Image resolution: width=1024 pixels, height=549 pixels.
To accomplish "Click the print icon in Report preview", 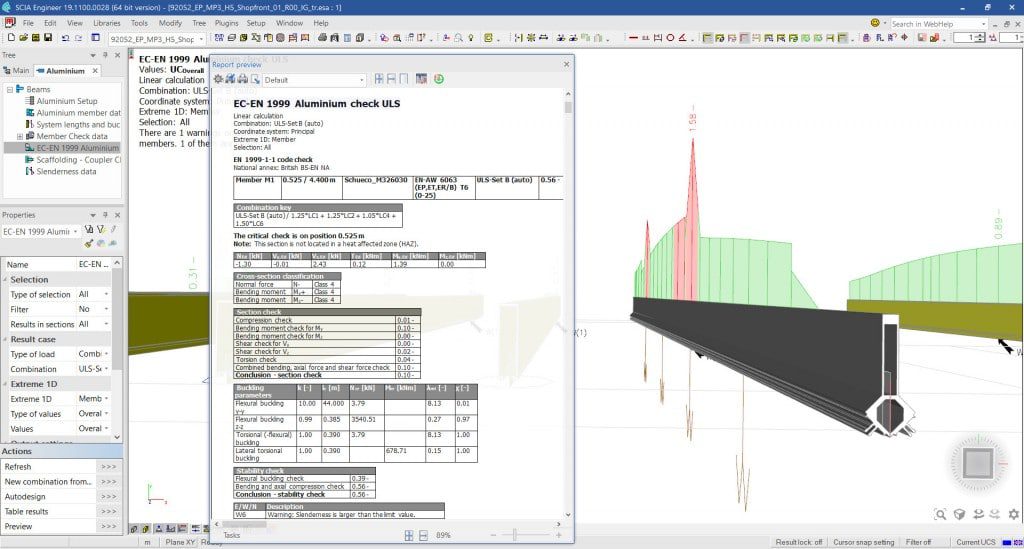I will 243,79.
